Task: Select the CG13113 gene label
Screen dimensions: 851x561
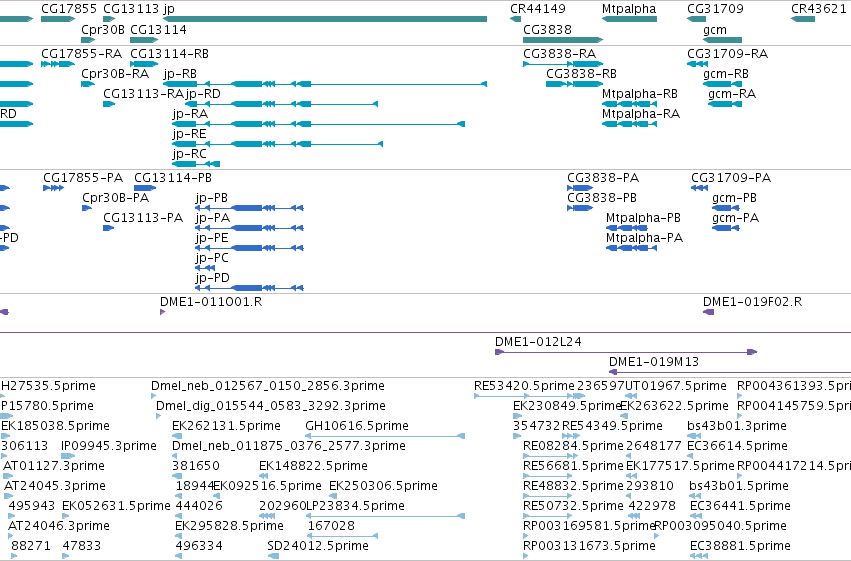Action: click(x=131, y=9)
